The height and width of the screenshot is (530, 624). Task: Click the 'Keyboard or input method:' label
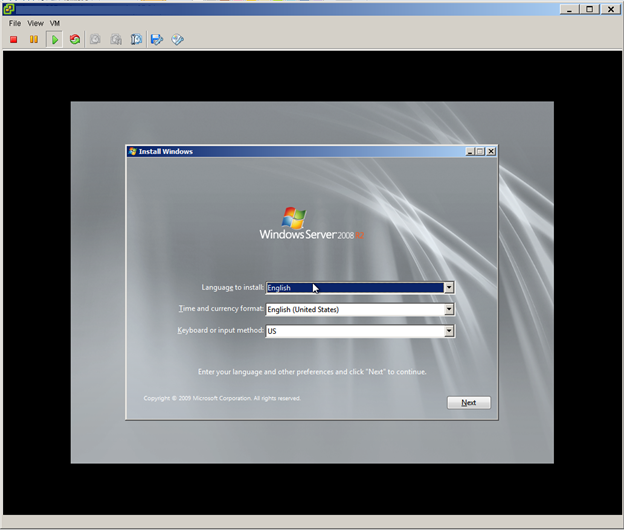point(220,330)
